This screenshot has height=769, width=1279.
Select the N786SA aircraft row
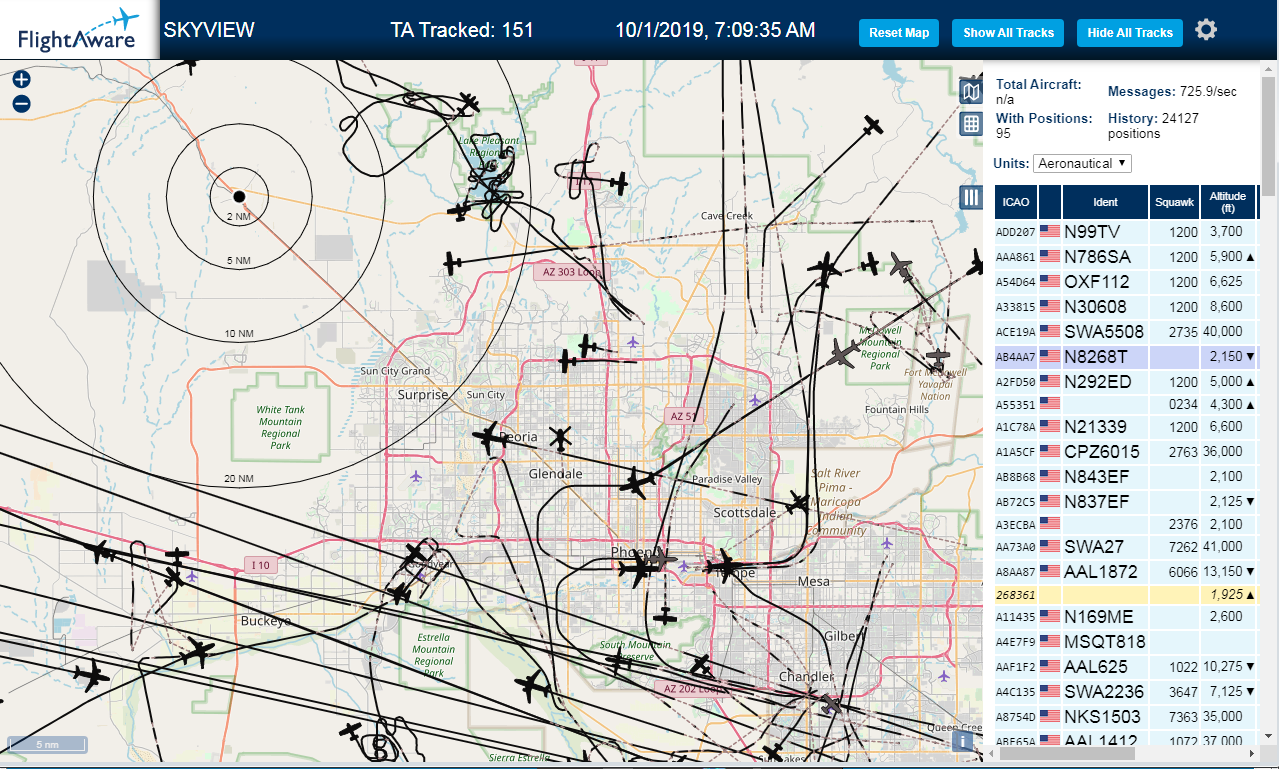pos(1127,256)
